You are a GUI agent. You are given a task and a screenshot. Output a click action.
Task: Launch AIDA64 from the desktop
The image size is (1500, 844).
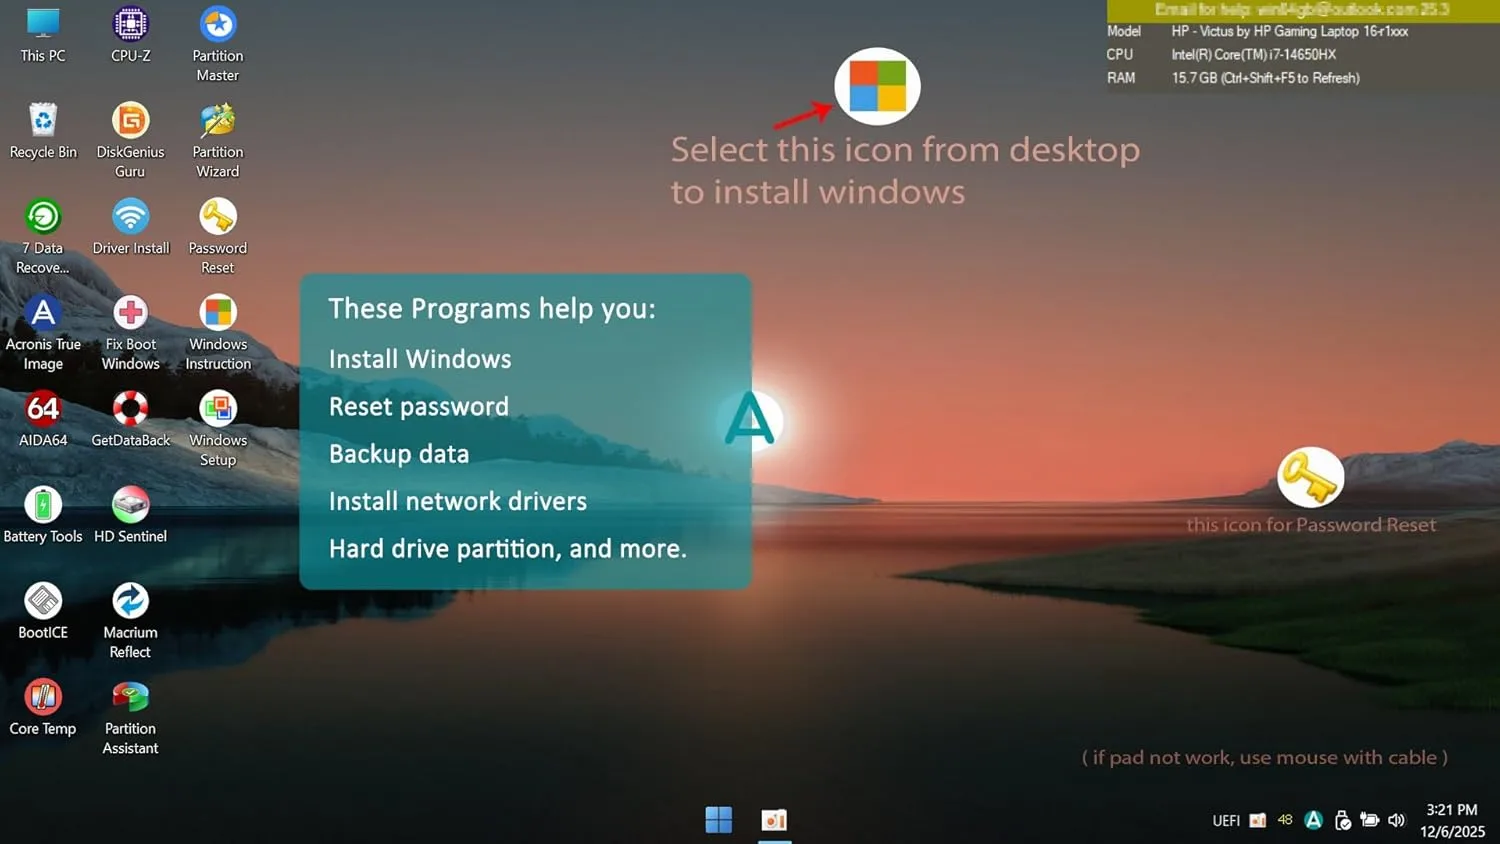[x=43, y=409]
